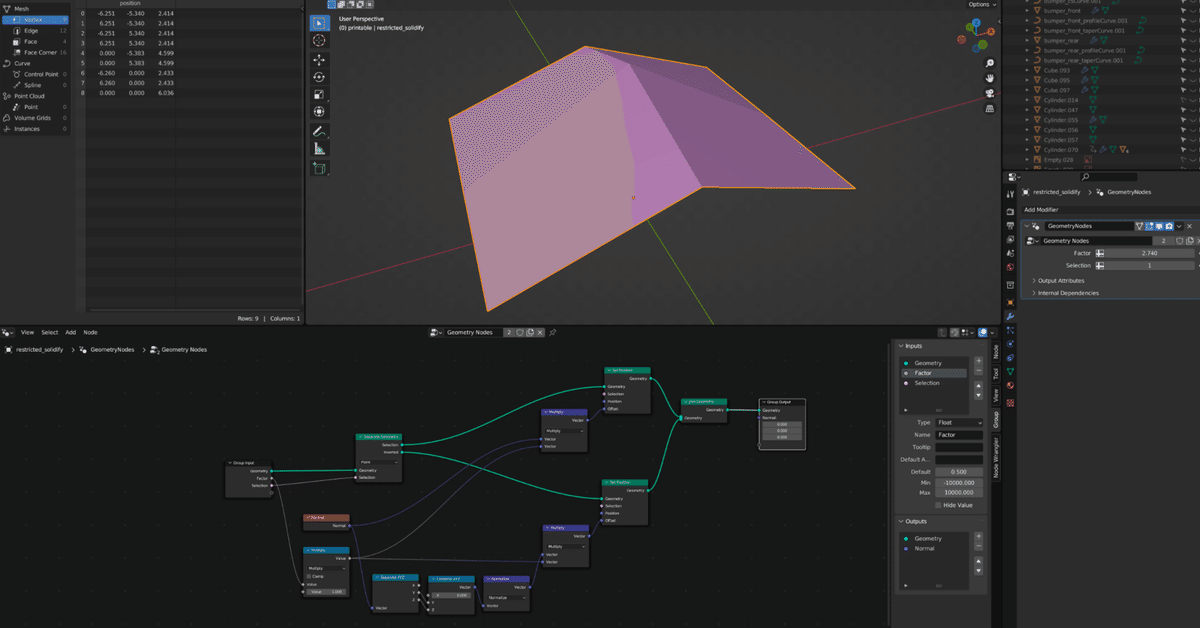
Task: Adjust the Default value field for Factor
Action: click(959, 471)
